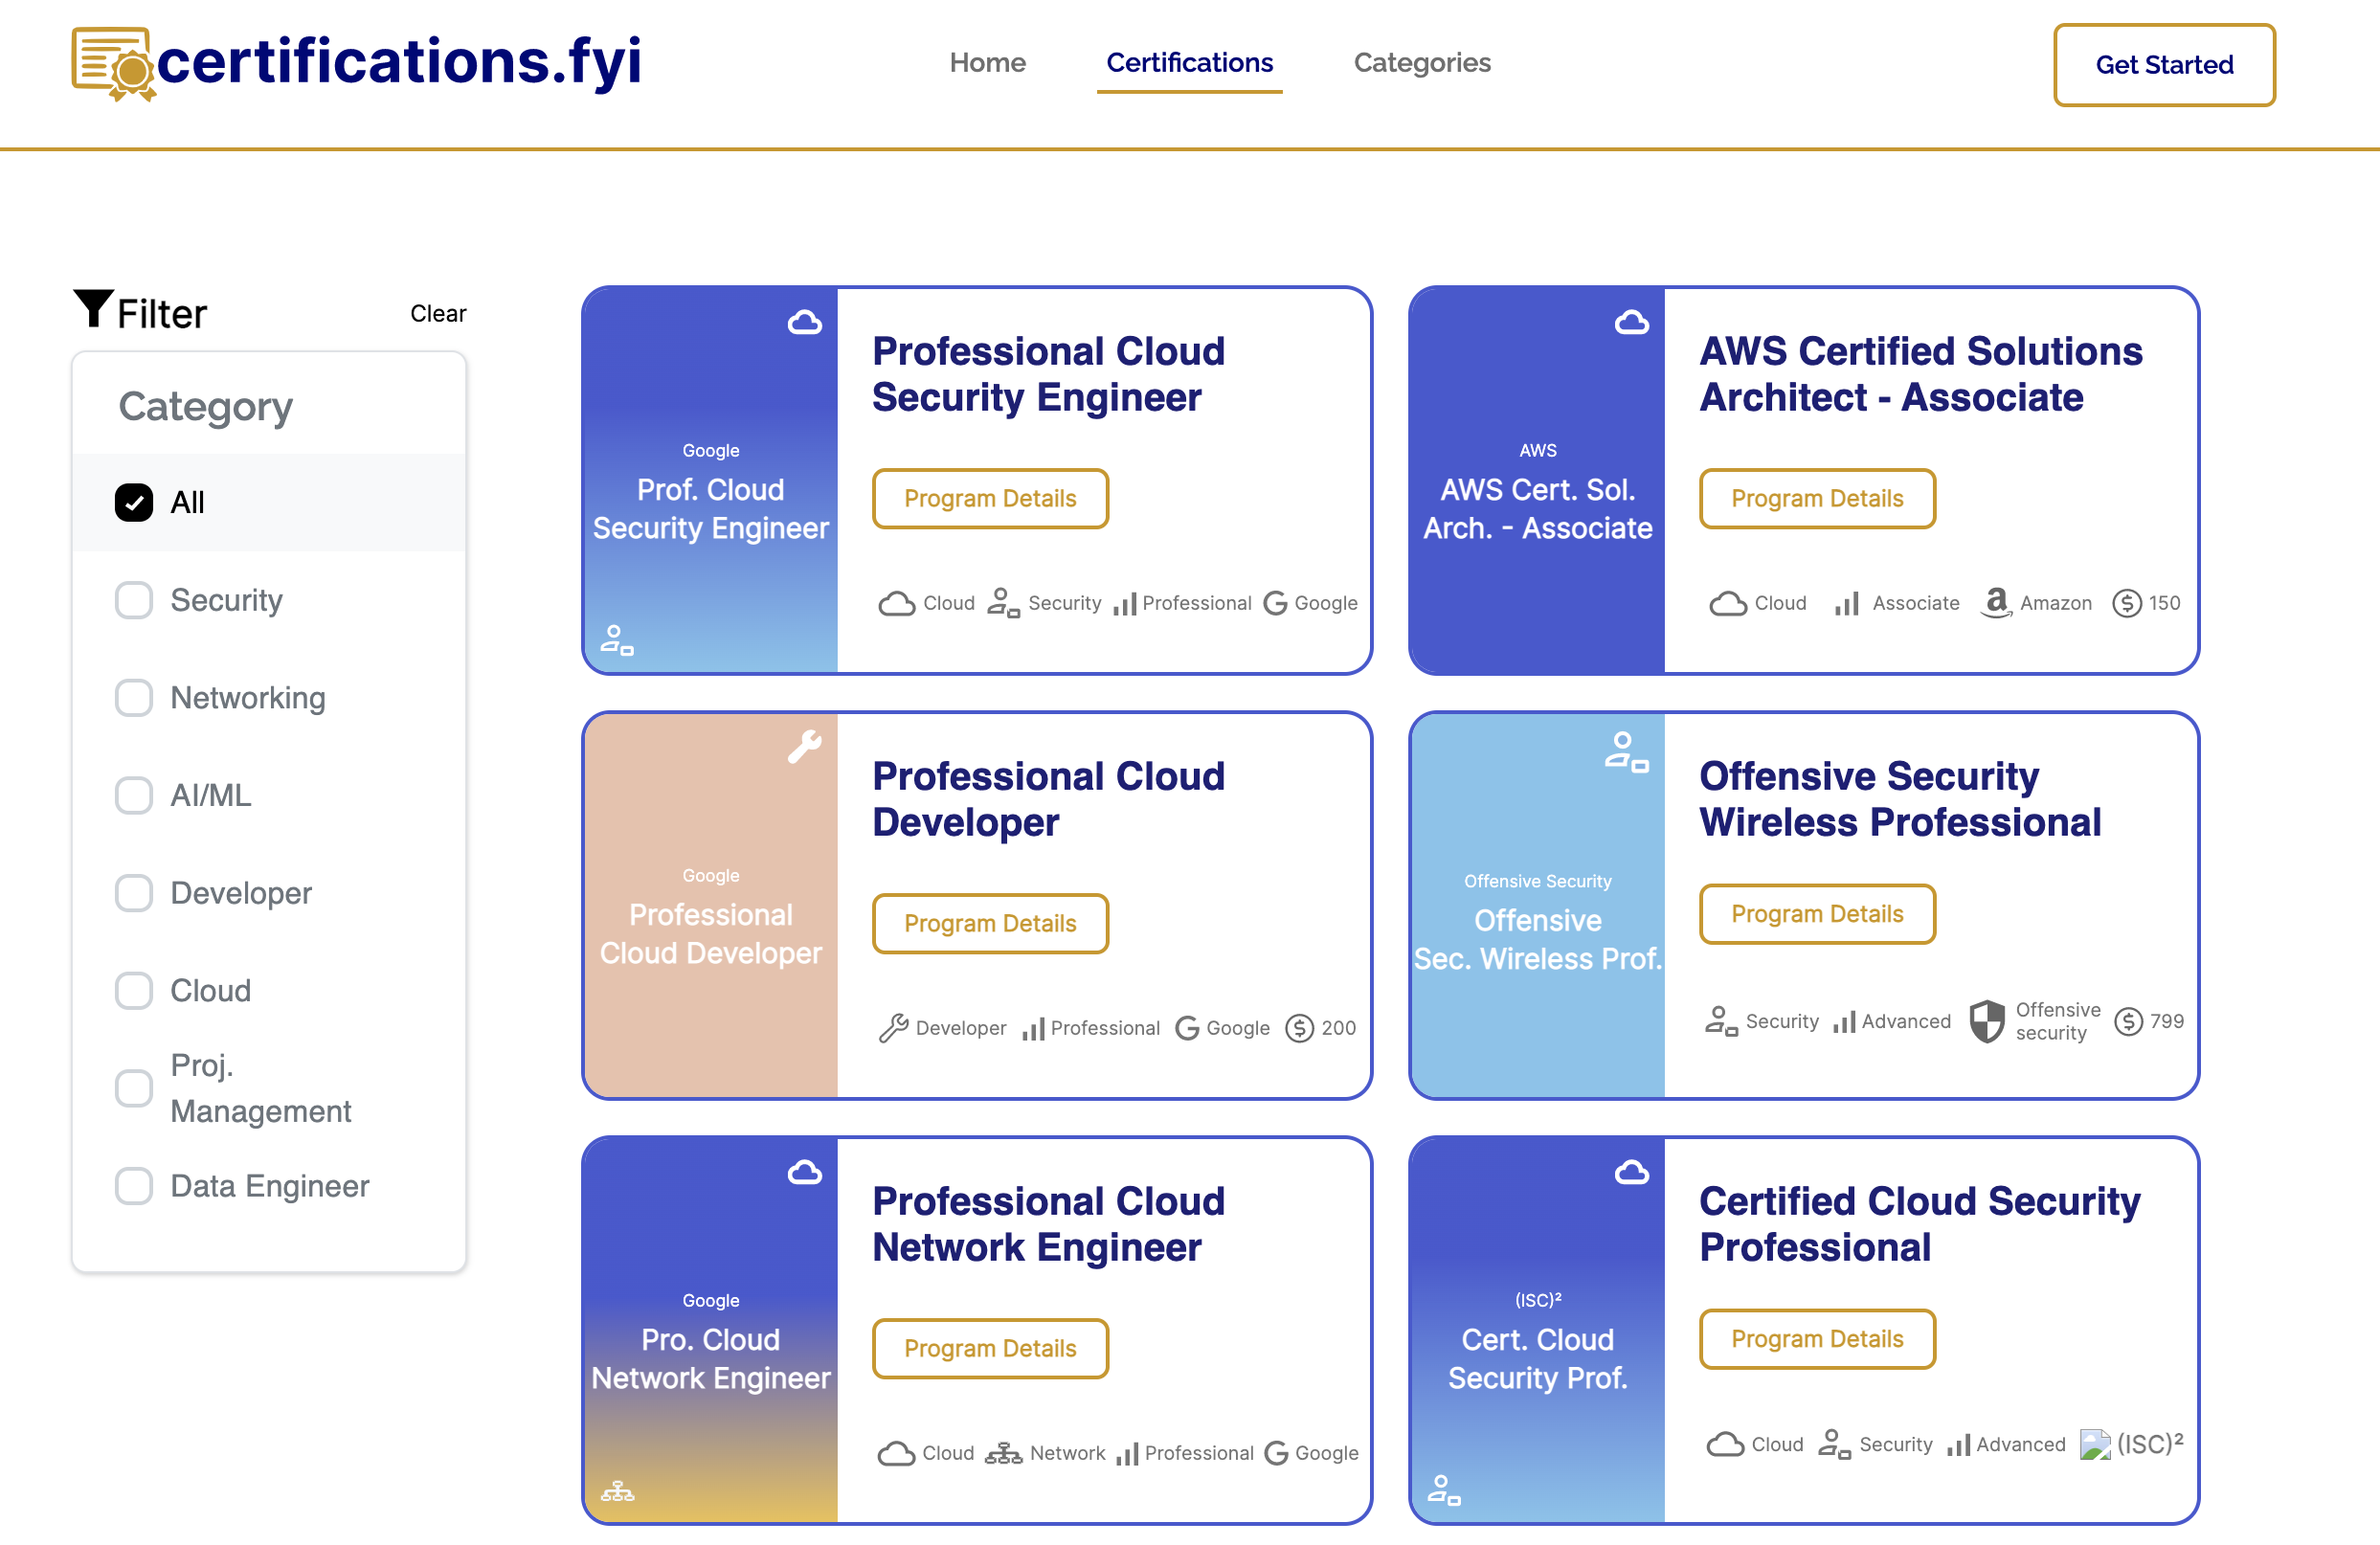Viewport: 2380px width, 1545px height.
Task: Click Advanced level bars icon in Certified Cloud Security Professional card
Action: [1958, 1445]
